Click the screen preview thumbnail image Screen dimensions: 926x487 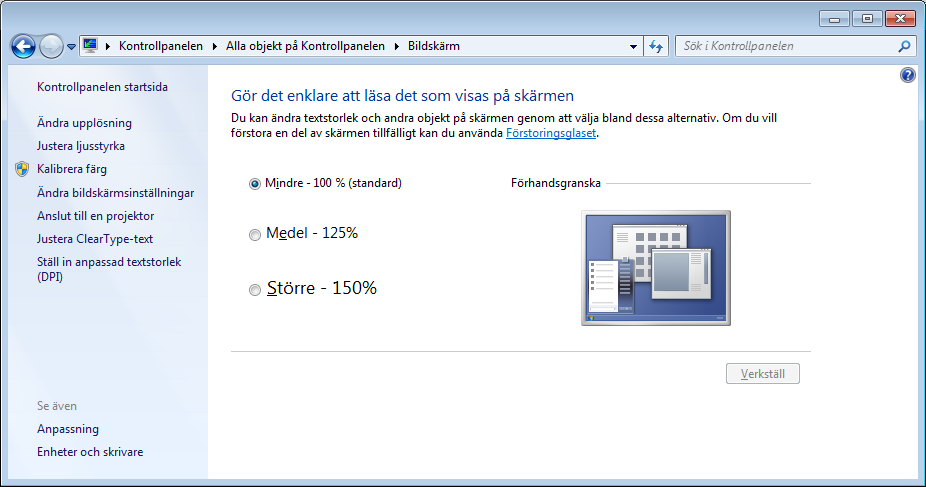(656, 268)
